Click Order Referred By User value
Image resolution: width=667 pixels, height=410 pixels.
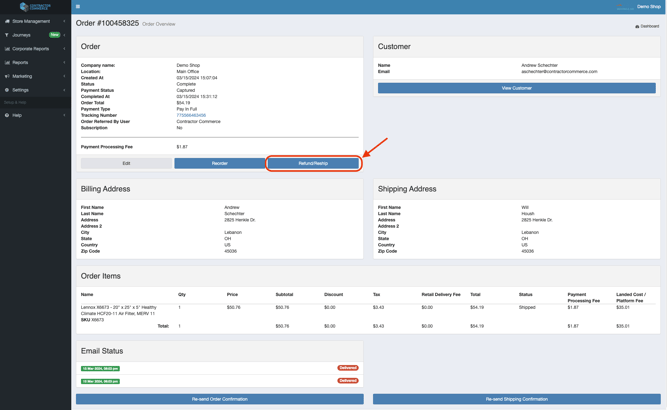[198, 122]
